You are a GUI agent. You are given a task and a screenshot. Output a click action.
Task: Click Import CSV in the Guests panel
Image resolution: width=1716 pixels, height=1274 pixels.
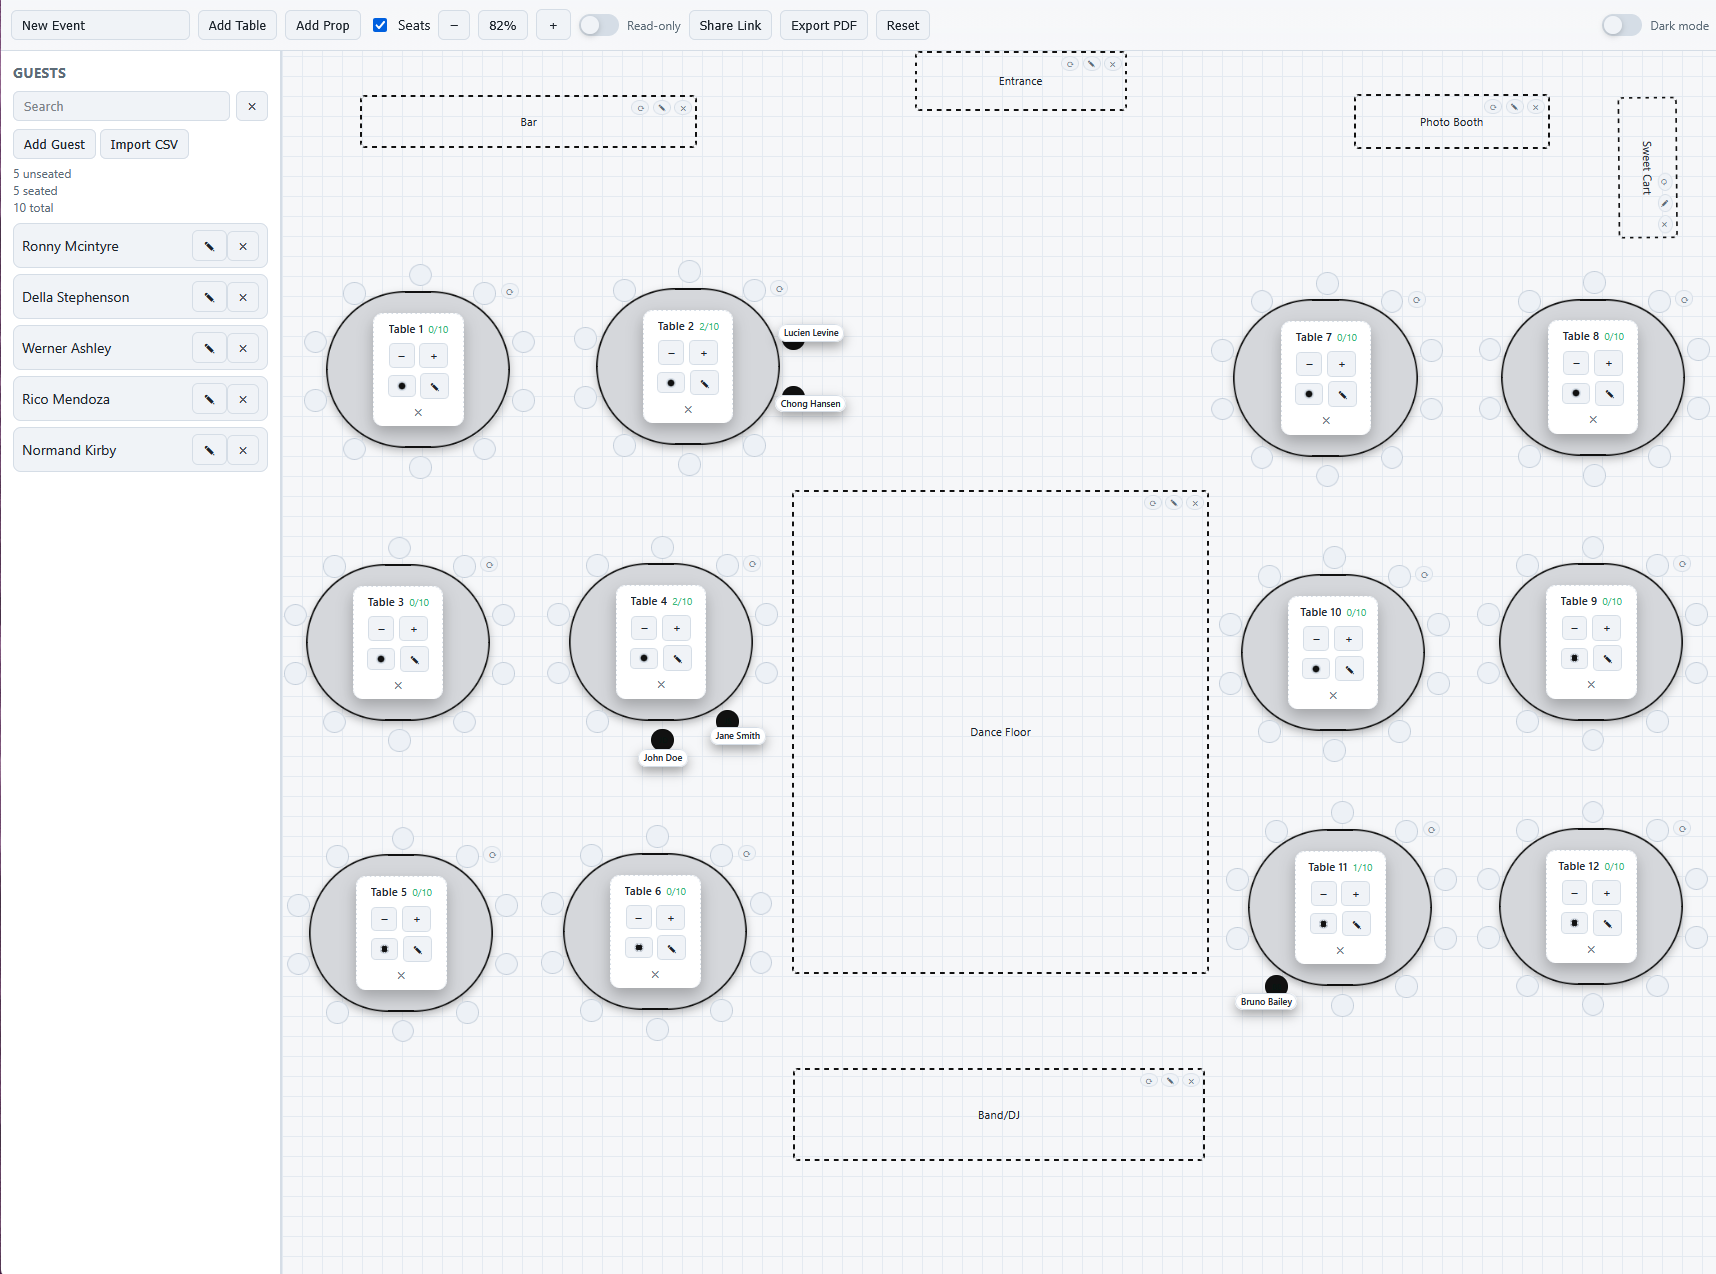pyautogui.click(x=144, y=144)
